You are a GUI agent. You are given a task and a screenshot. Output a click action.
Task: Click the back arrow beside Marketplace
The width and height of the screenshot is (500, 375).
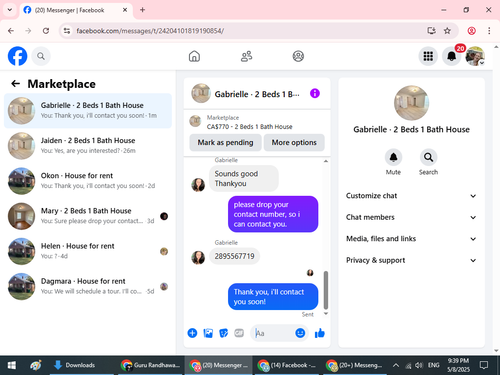point(16,84)
